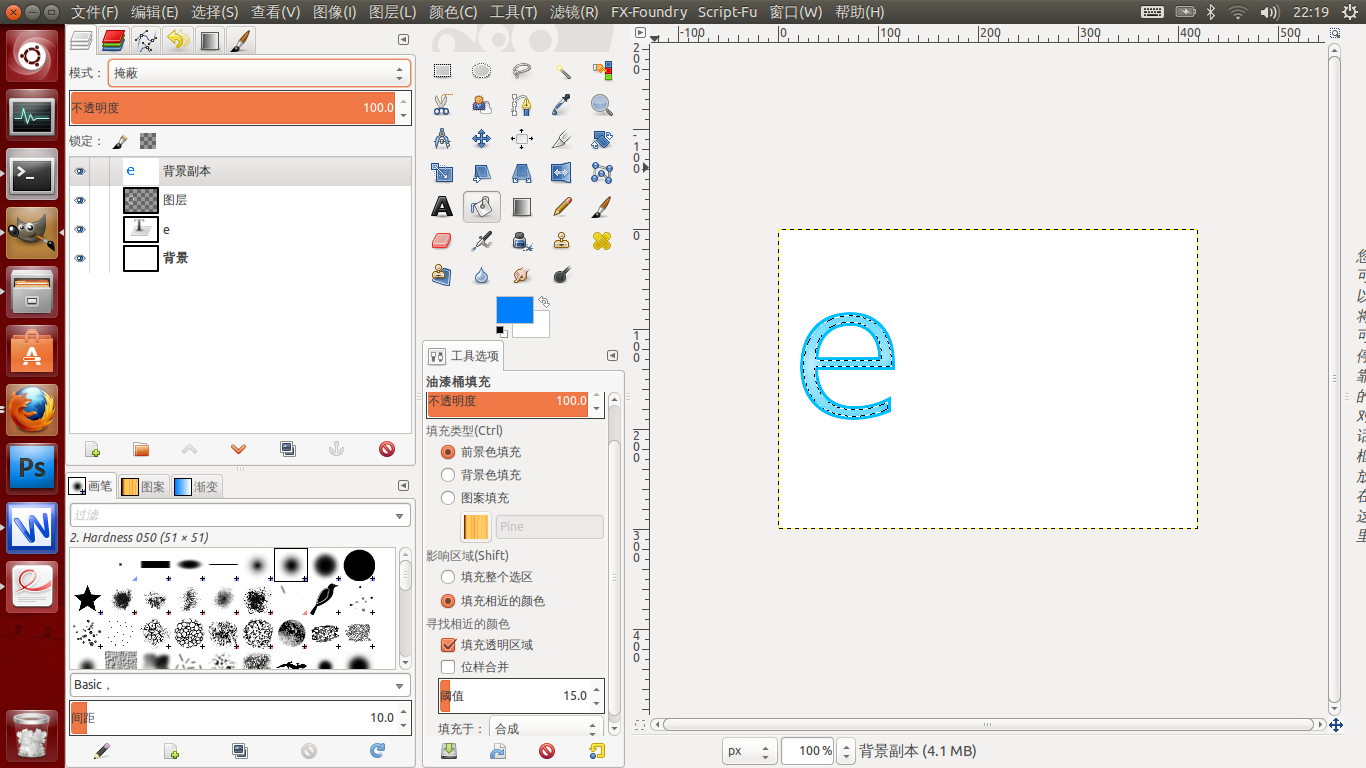Choose the Blur/Sharpen droplet tool
Viewport: 1366px width, 768px height.
tap(481, 275)
